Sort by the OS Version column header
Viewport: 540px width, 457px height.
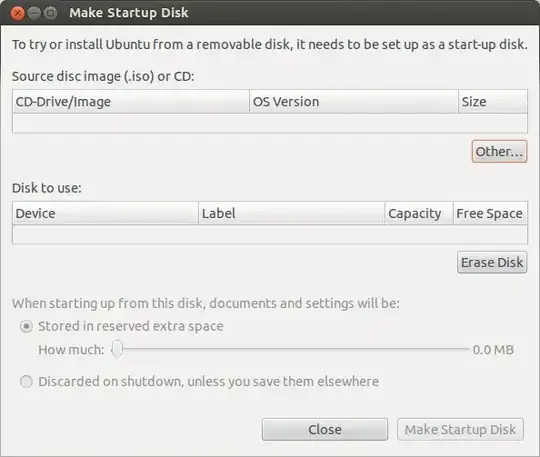pos(354,102)
